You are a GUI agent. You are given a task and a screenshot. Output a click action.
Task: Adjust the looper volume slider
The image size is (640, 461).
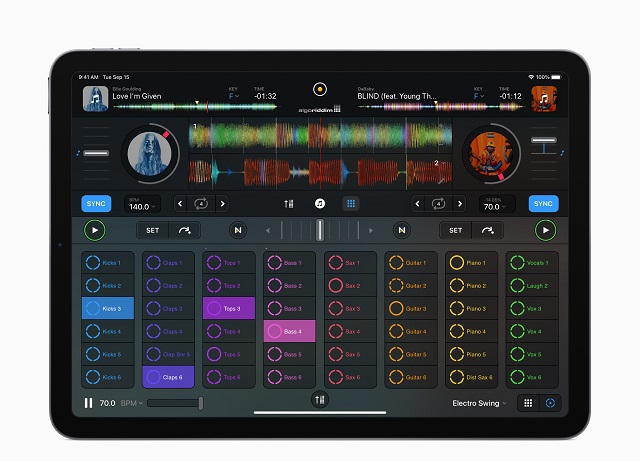[175, 403]
